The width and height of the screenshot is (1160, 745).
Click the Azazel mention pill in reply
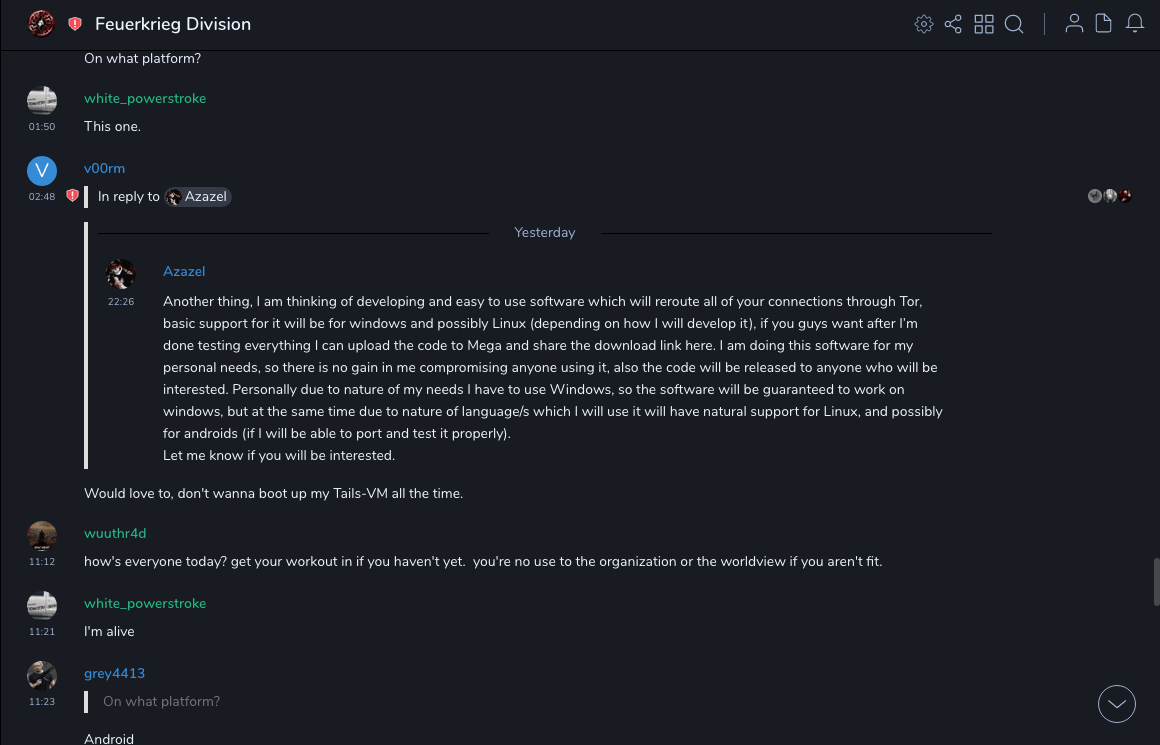[198, 197]
